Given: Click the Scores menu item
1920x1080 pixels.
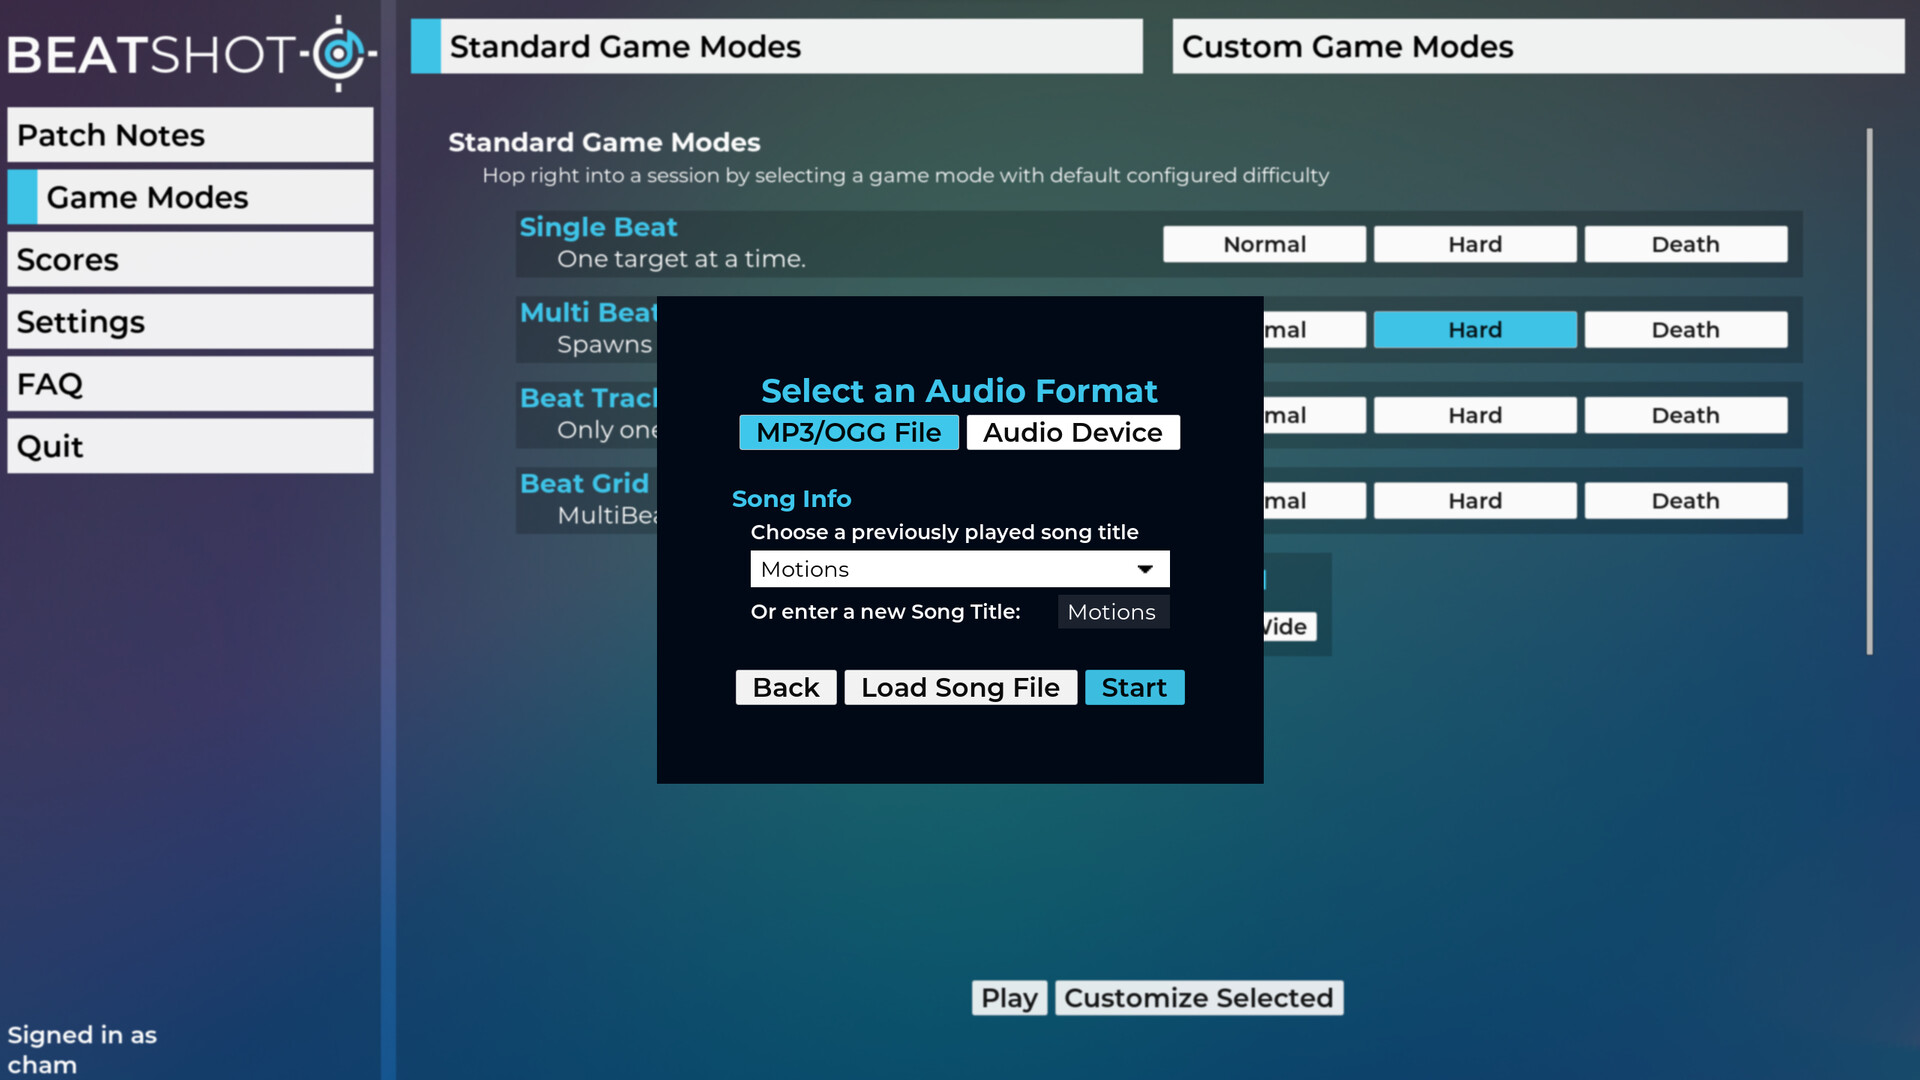Looking at the screenshot, I should (191, 258).
